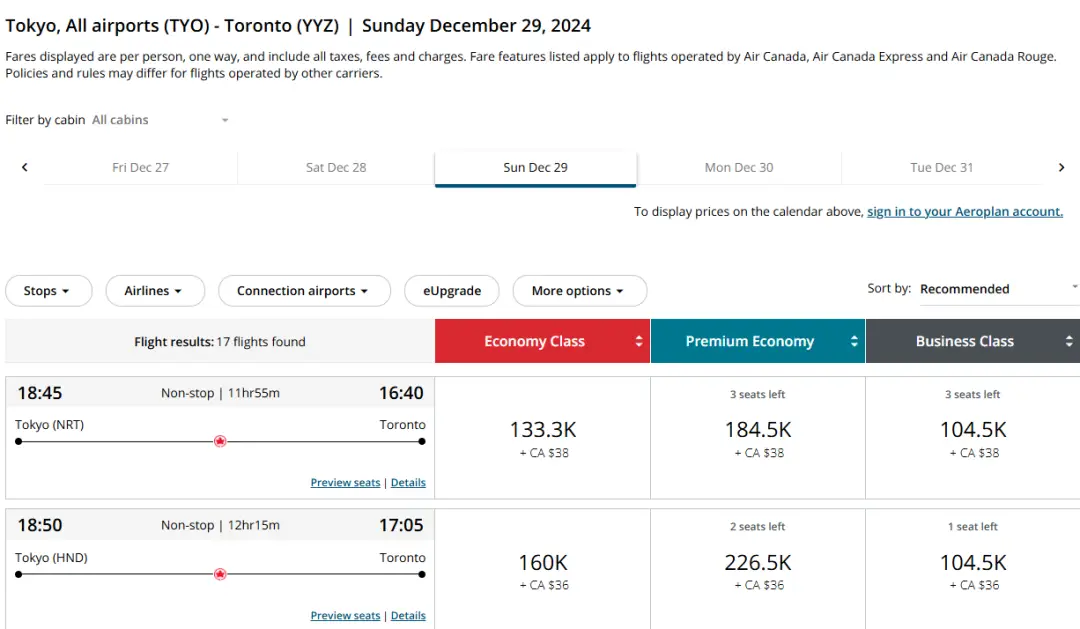Open the More options dropdown

pos(579,291)
